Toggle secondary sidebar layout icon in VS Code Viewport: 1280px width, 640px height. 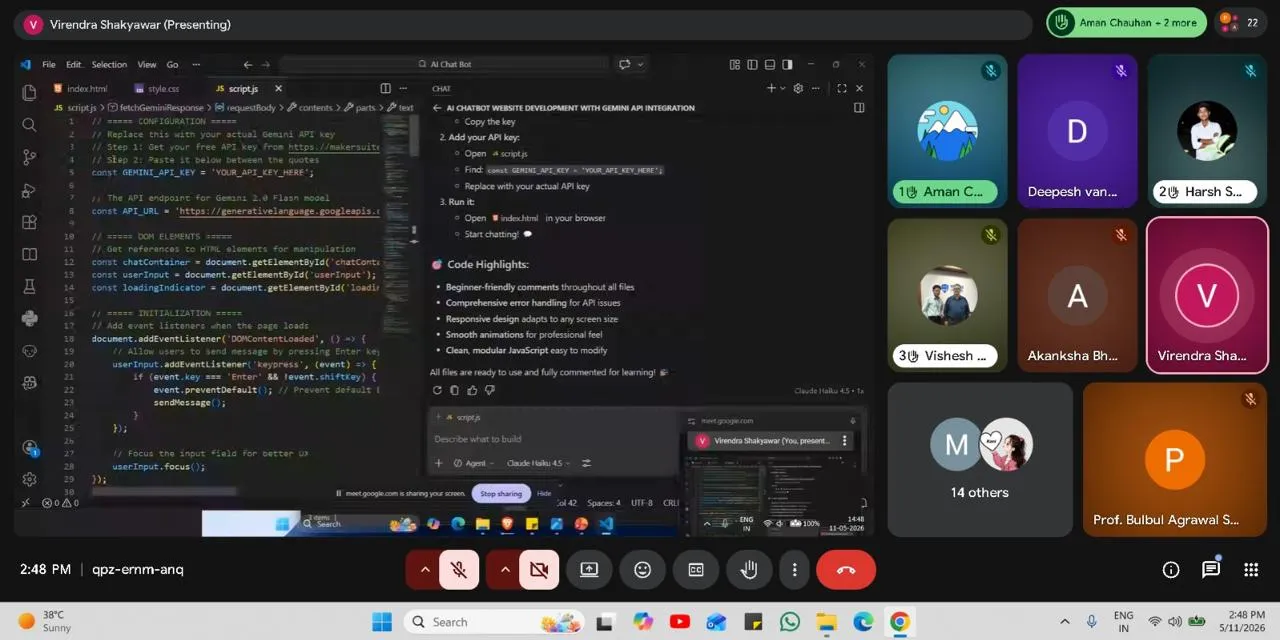click(x=787, y=64)
